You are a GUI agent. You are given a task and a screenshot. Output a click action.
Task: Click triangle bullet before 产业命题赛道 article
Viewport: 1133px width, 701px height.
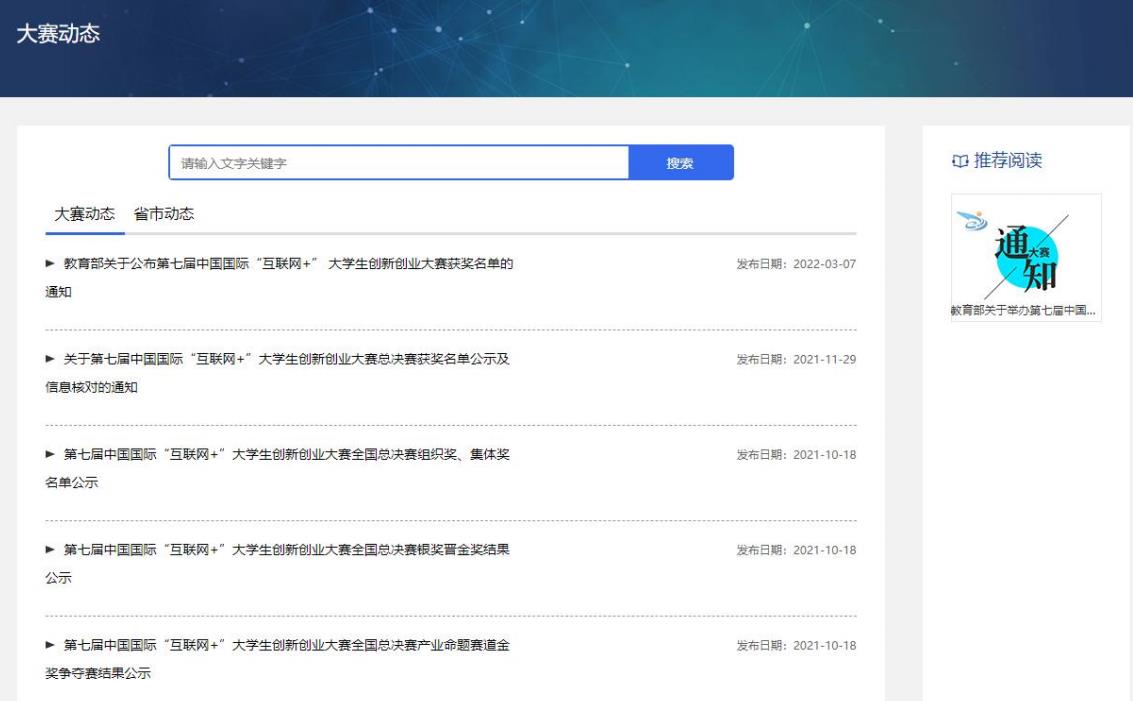tap(51, 645)
